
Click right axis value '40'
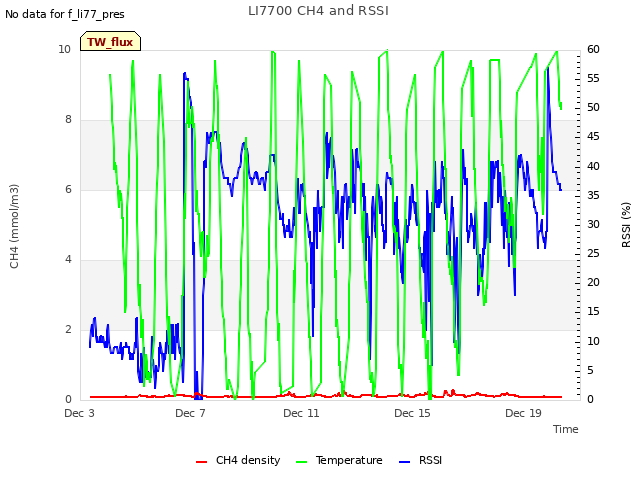tap(593, 167)
